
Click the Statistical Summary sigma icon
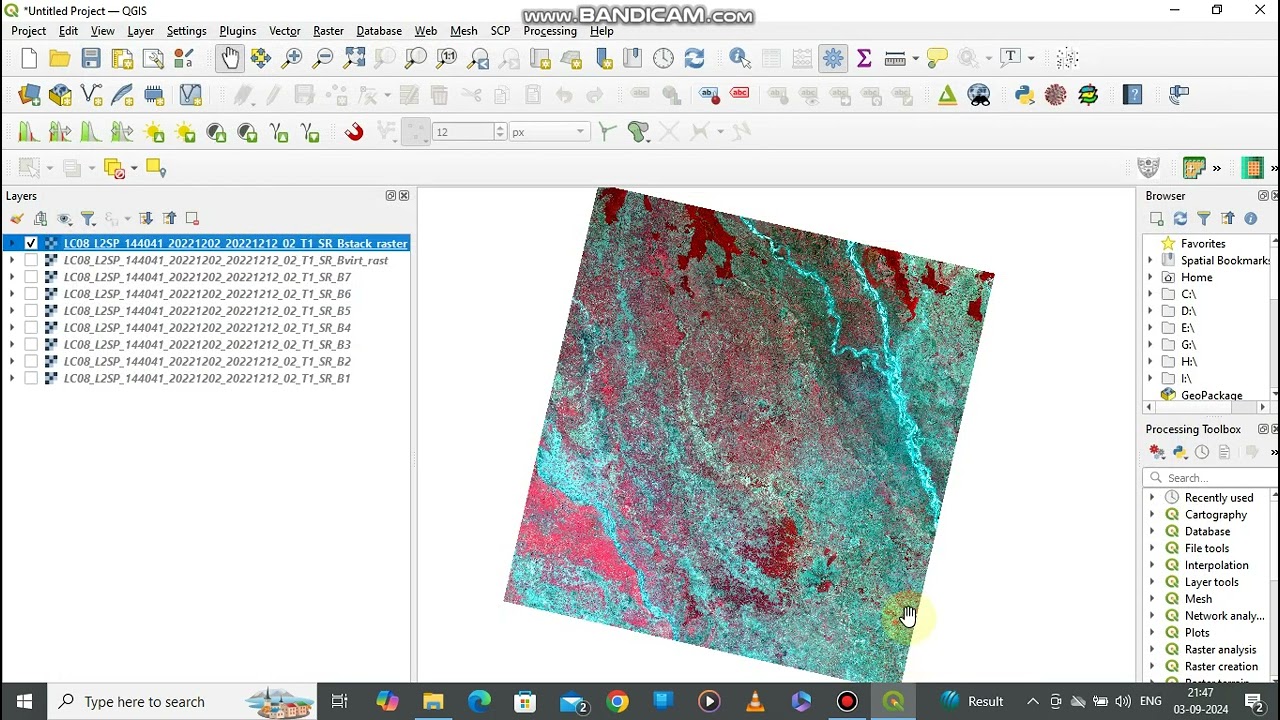pos(864,58)
